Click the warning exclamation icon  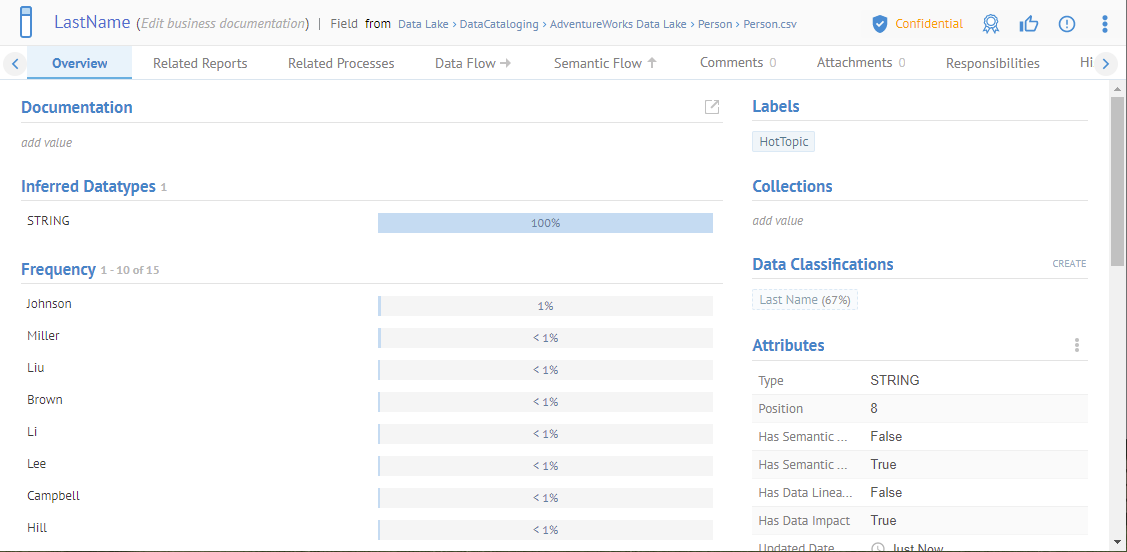(1067, 24)
